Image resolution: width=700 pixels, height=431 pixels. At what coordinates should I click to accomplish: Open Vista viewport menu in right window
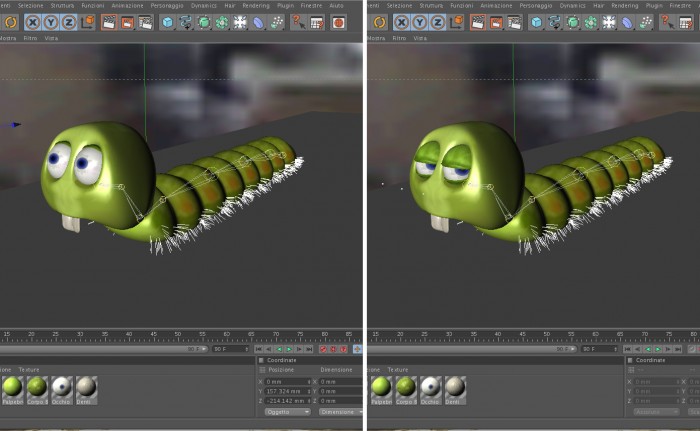420,38
